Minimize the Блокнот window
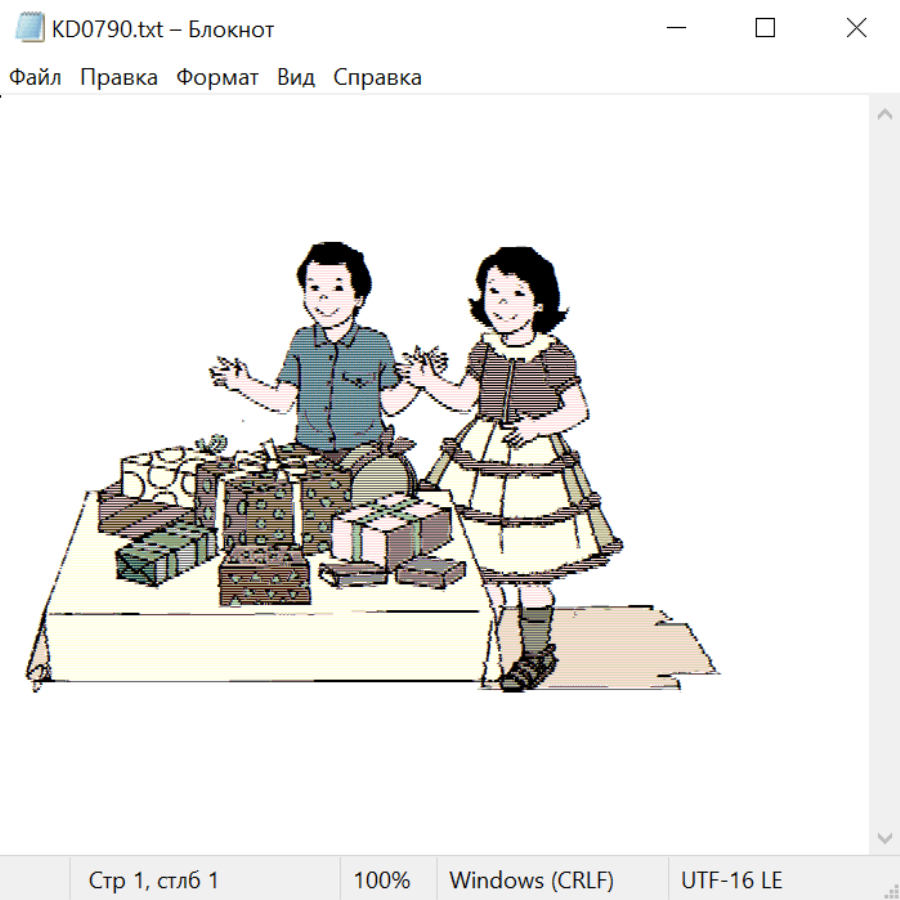Screen dimensions: 900x900 click(x=674, y=29)
